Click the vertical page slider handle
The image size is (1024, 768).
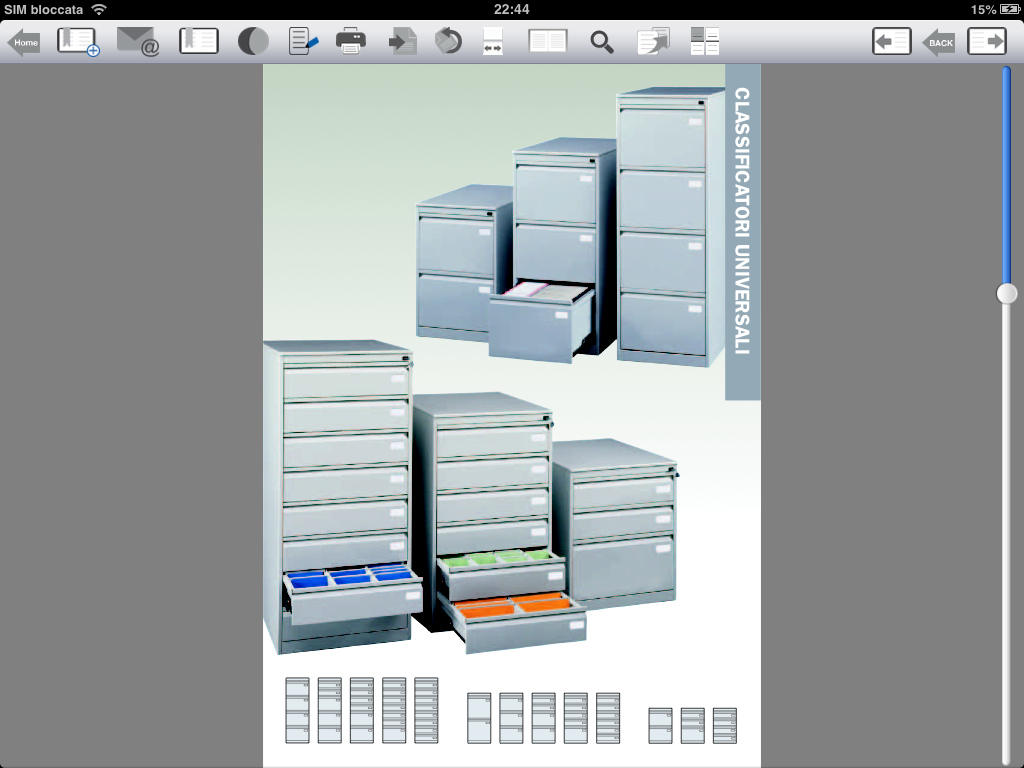click(1007, 293)
